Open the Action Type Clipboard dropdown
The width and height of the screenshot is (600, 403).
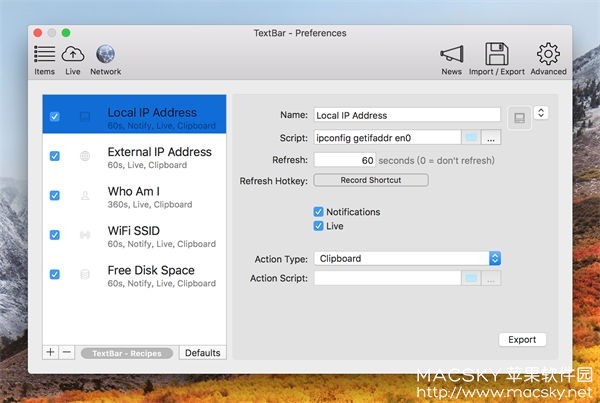pos(408,258)
